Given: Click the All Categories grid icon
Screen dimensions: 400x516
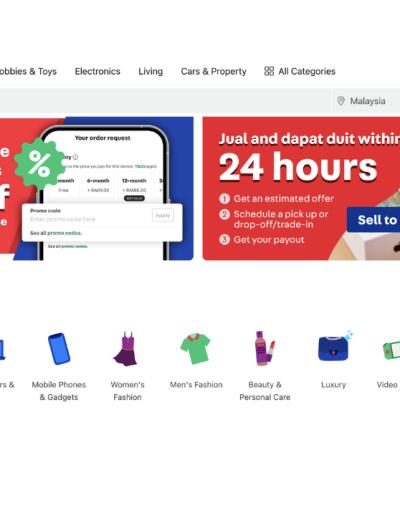Looking at the screenshot, I should point(269,71).
